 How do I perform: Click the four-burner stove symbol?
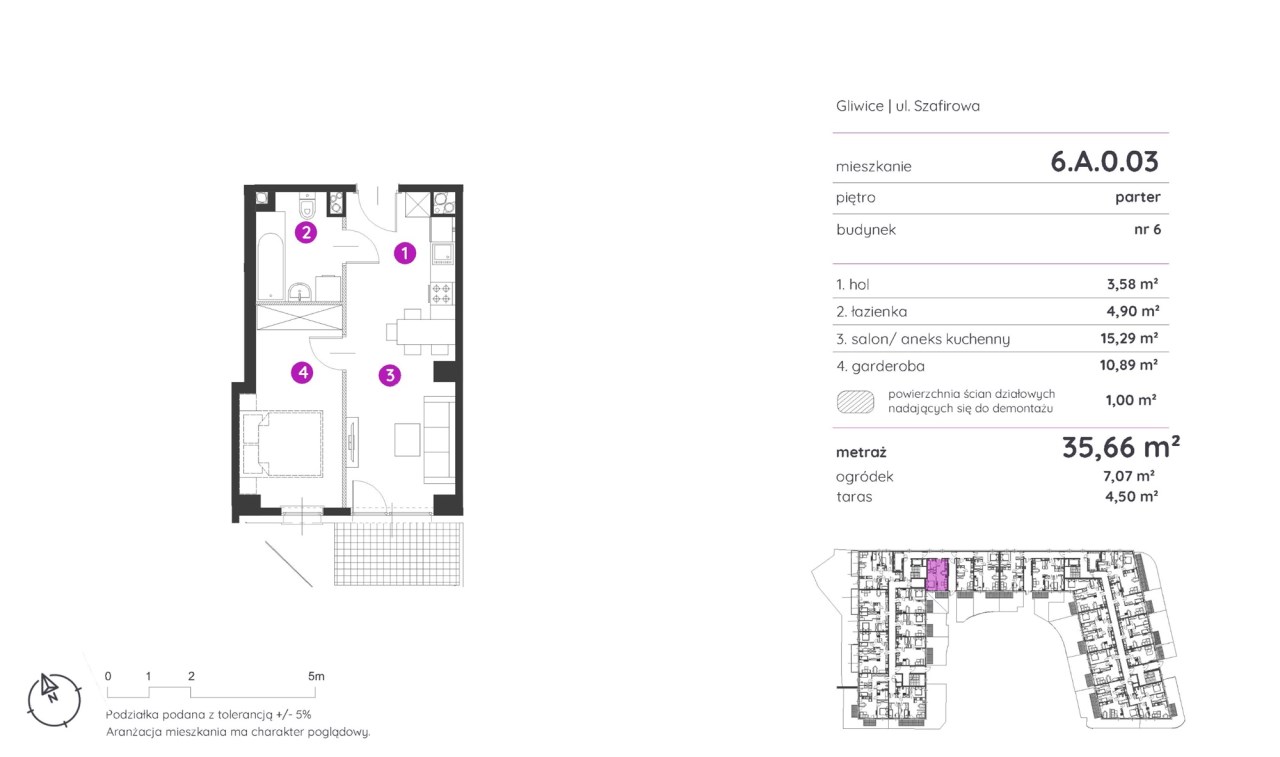point(442,294)
